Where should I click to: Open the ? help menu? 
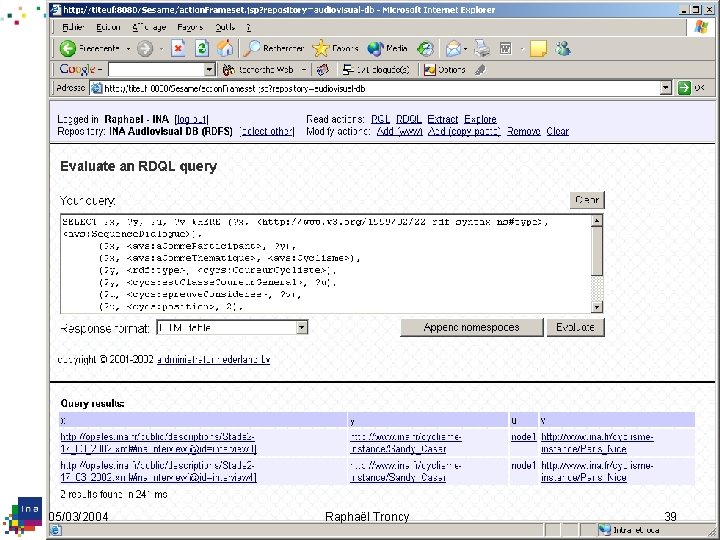pyautogui.click(x=248, y=28)
